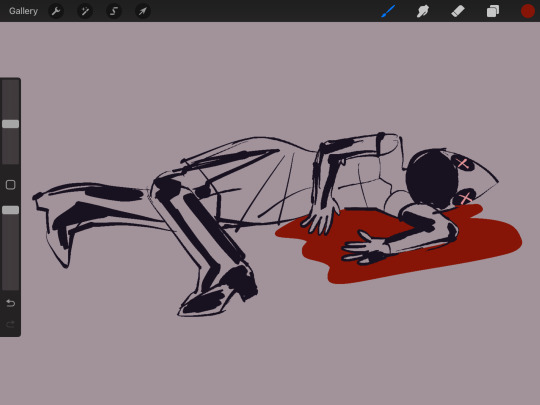Open the red color picker swatch

[x=527, y=11]
